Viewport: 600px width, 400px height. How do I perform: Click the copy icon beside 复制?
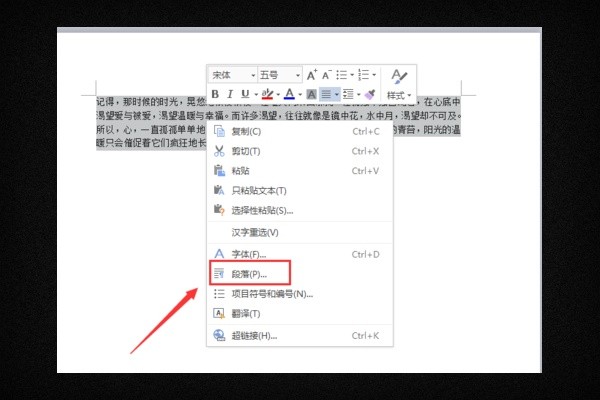pyautogui.click(x=219, y=131)
